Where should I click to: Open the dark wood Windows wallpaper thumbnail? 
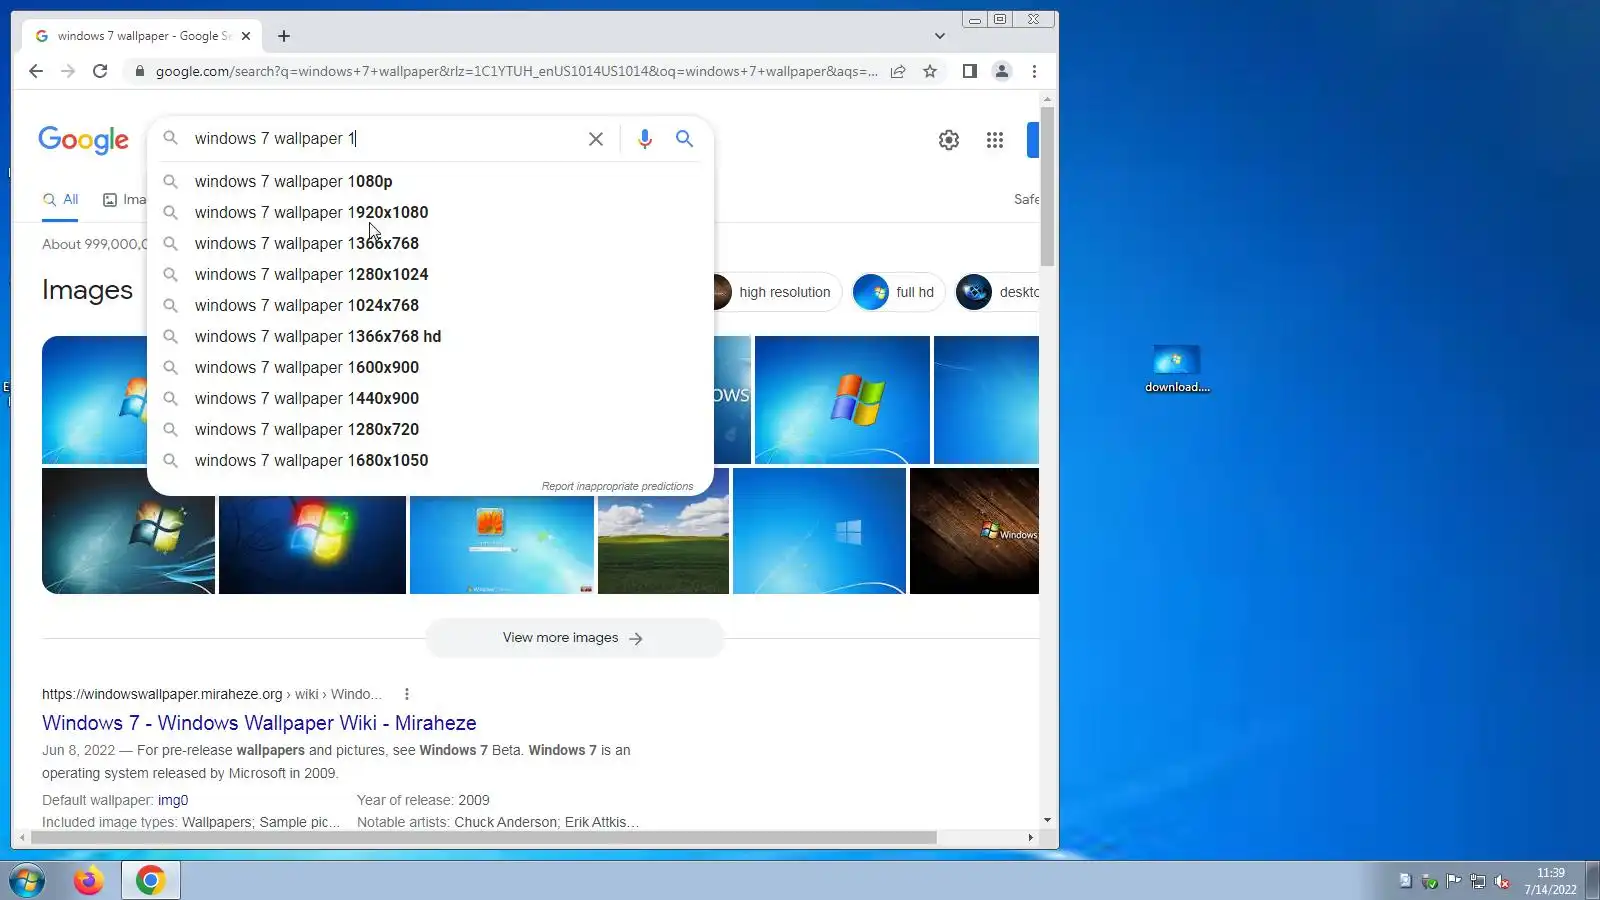[974, 531]
